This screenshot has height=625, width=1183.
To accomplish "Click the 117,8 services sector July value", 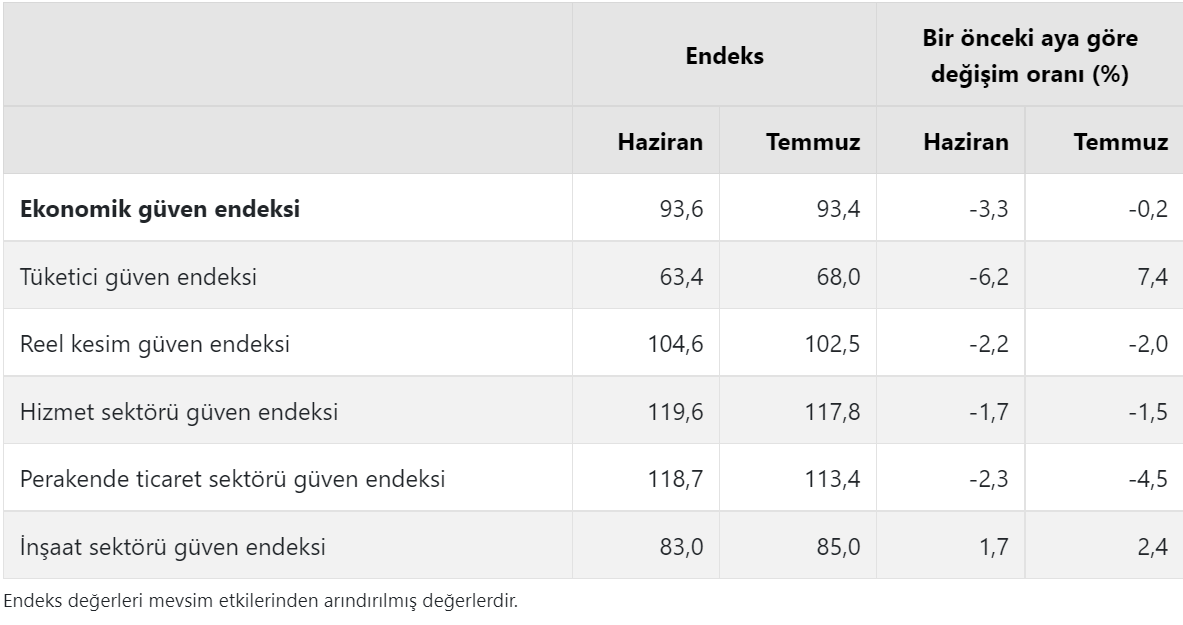I will 832,412.
